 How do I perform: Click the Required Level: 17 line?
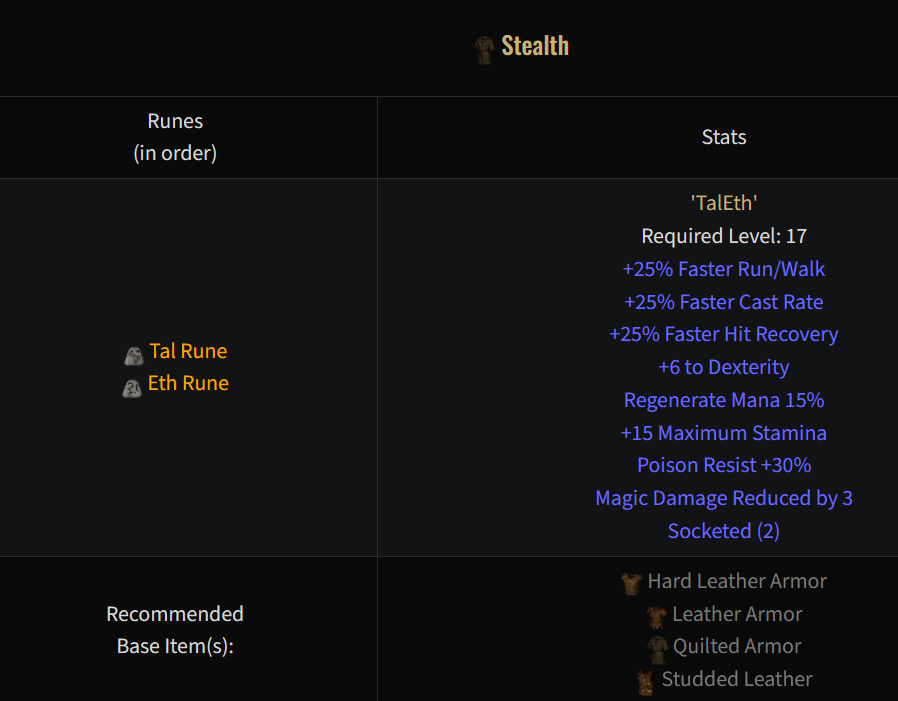(724, 236)
